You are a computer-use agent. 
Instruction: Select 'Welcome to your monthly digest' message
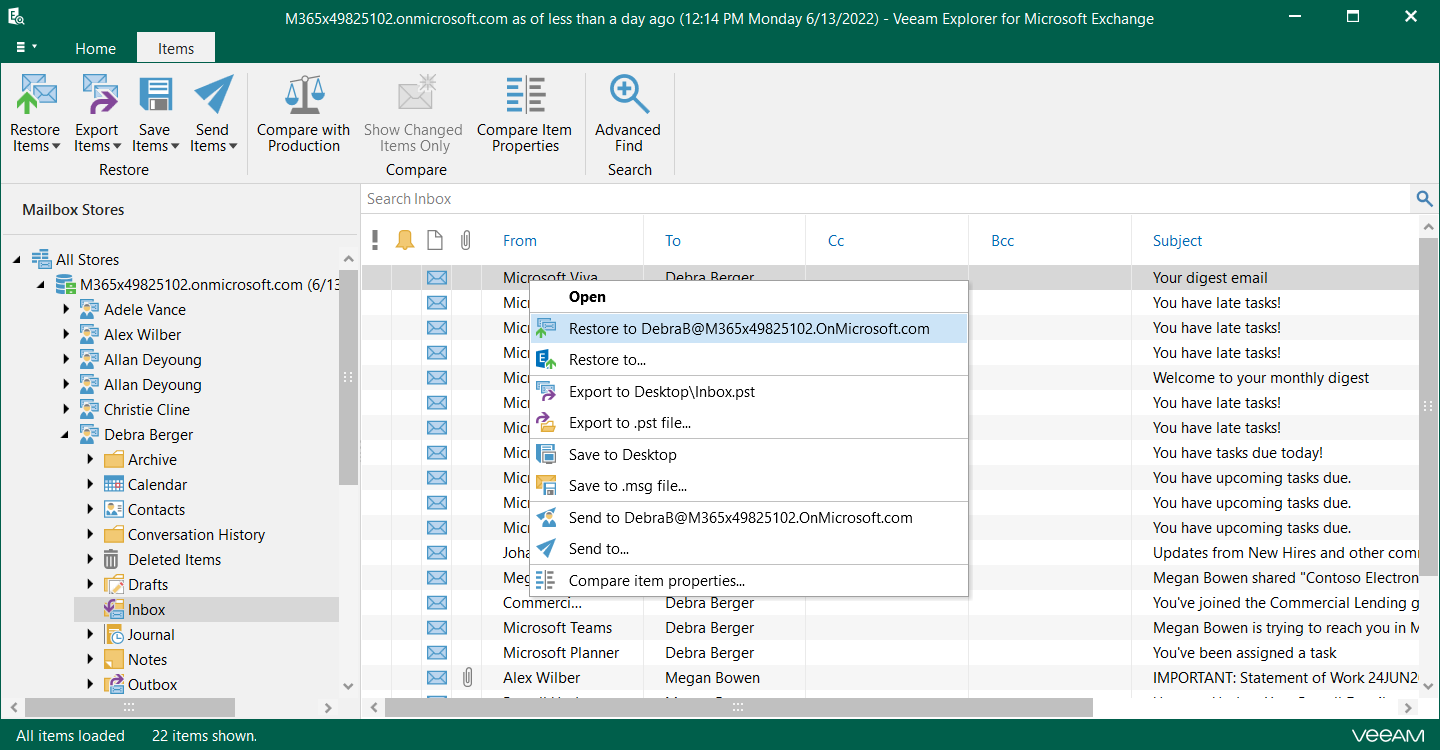point(890,378)
